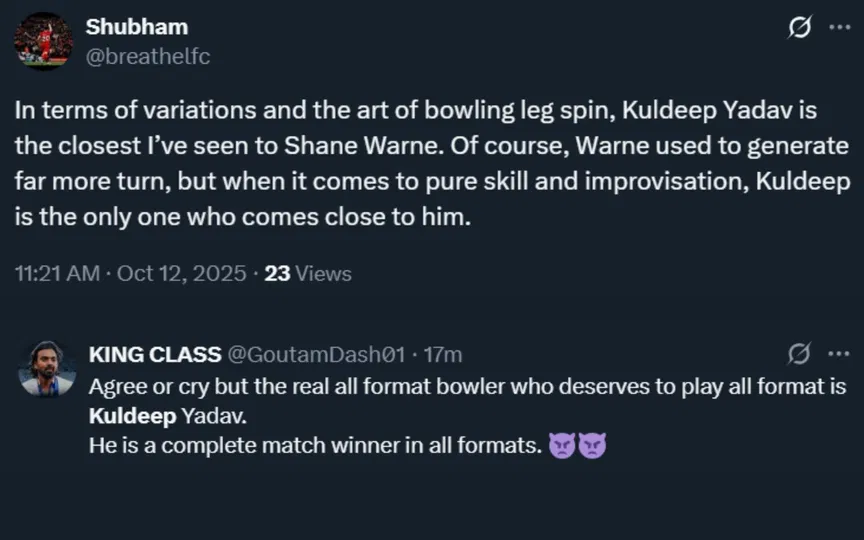The width and height of the screenshot is (864, 540).
Task: Open Shubham's profile picture
Action: click(x=43, y=42)
